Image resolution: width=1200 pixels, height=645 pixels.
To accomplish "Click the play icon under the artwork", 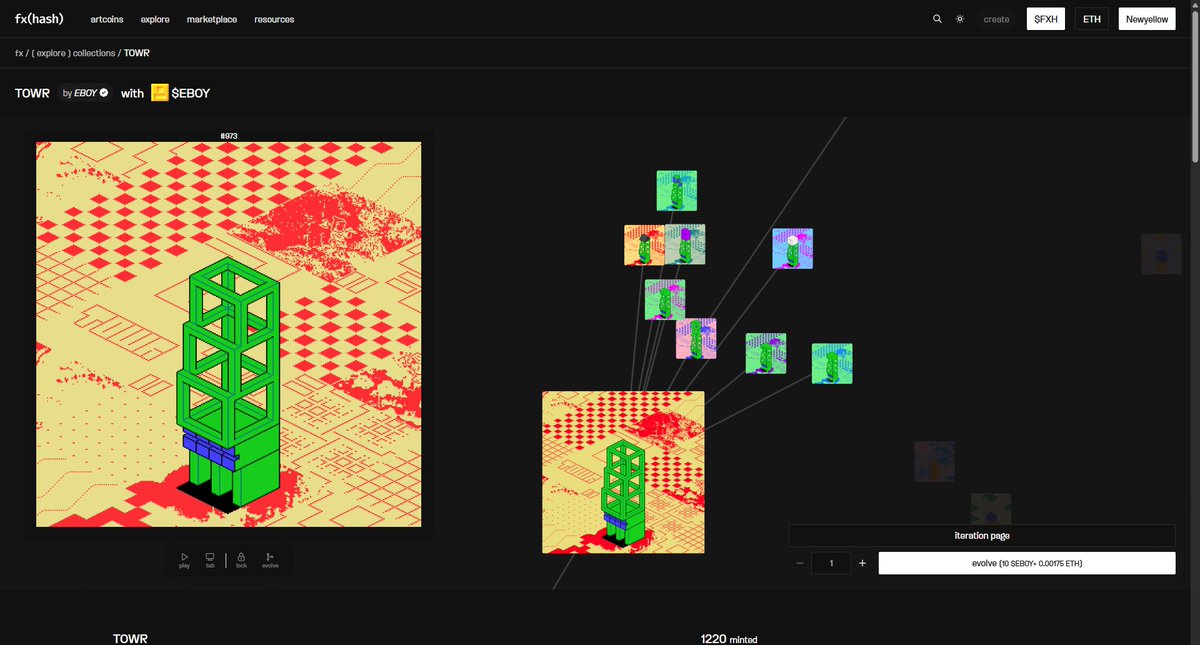I will pos(185,560).
